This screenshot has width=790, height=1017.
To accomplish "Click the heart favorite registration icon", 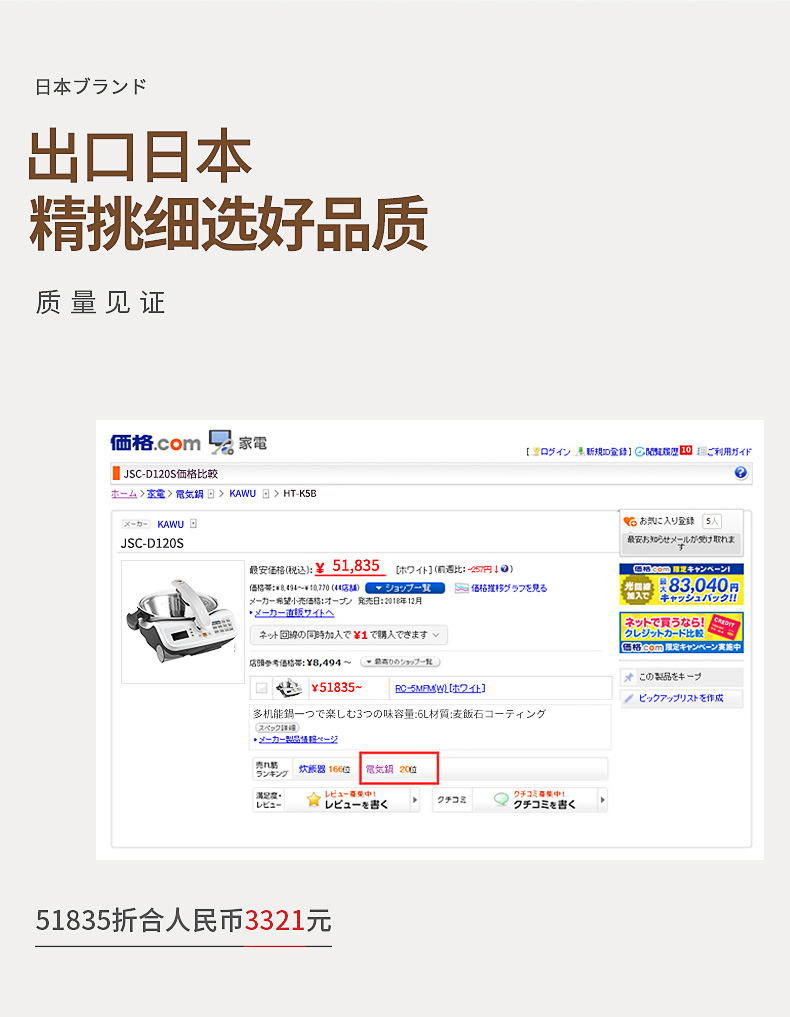I will (629, 521).
